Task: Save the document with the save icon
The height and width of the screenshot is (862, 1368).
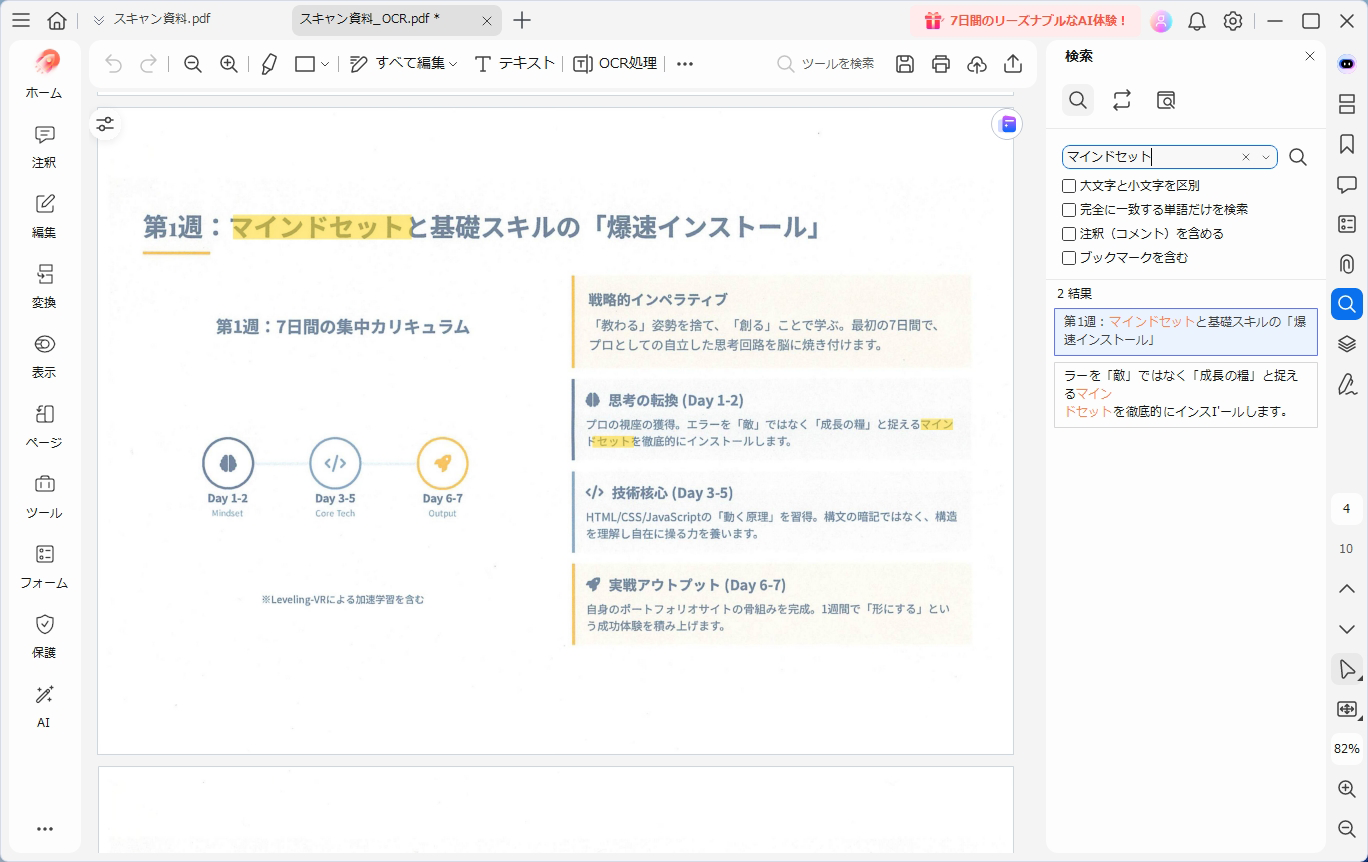Action: click(904, 63)
